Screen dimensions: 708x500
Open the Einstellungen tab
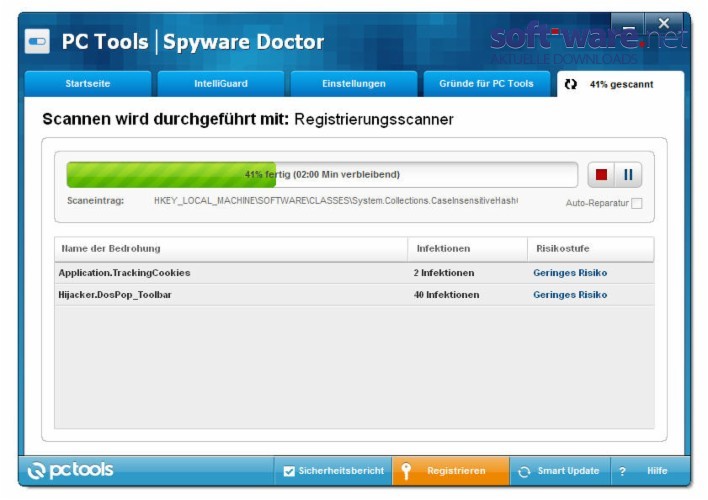coord(354,84)
